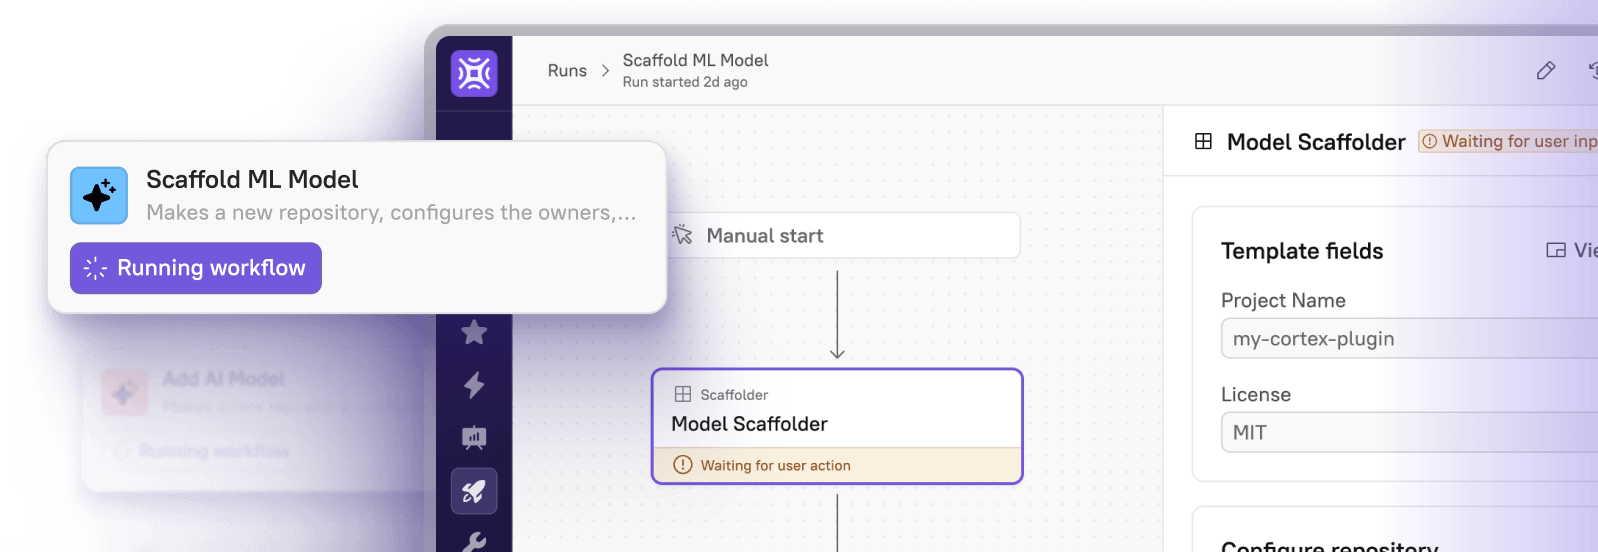Open the presentation chart sidebar icon

point(474,438)
